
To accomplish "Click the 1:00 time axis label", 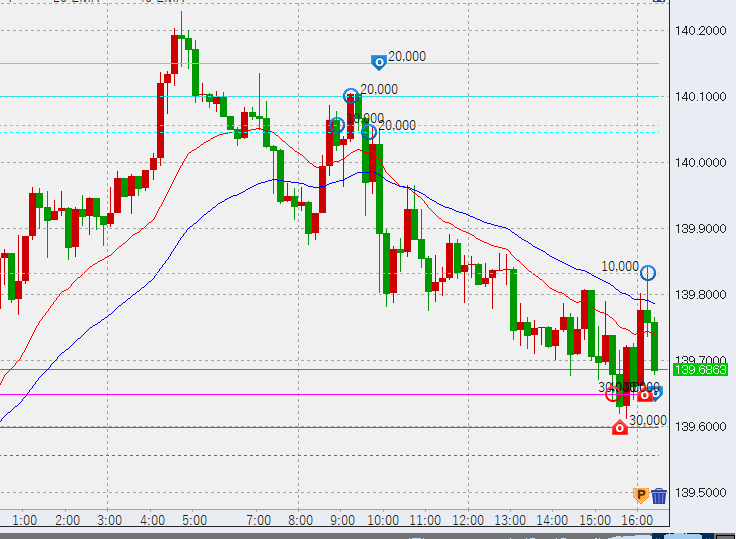I will (x=25, y=521).
